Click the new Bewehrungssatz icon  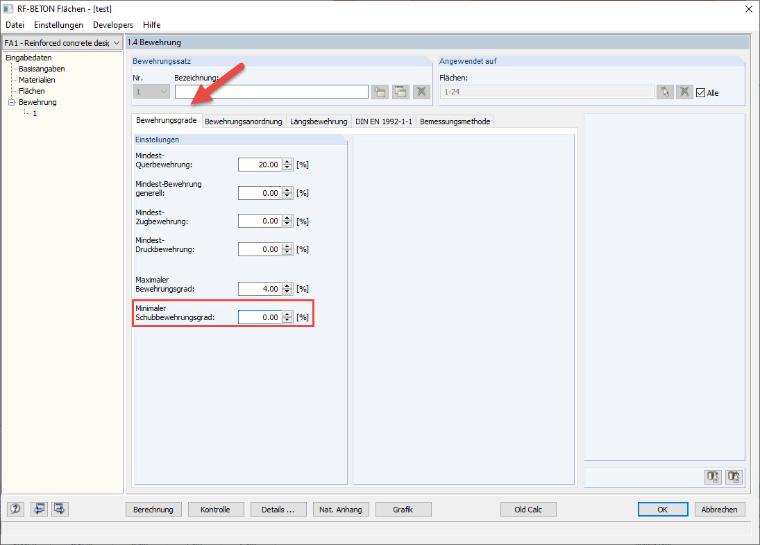point(380,92)
